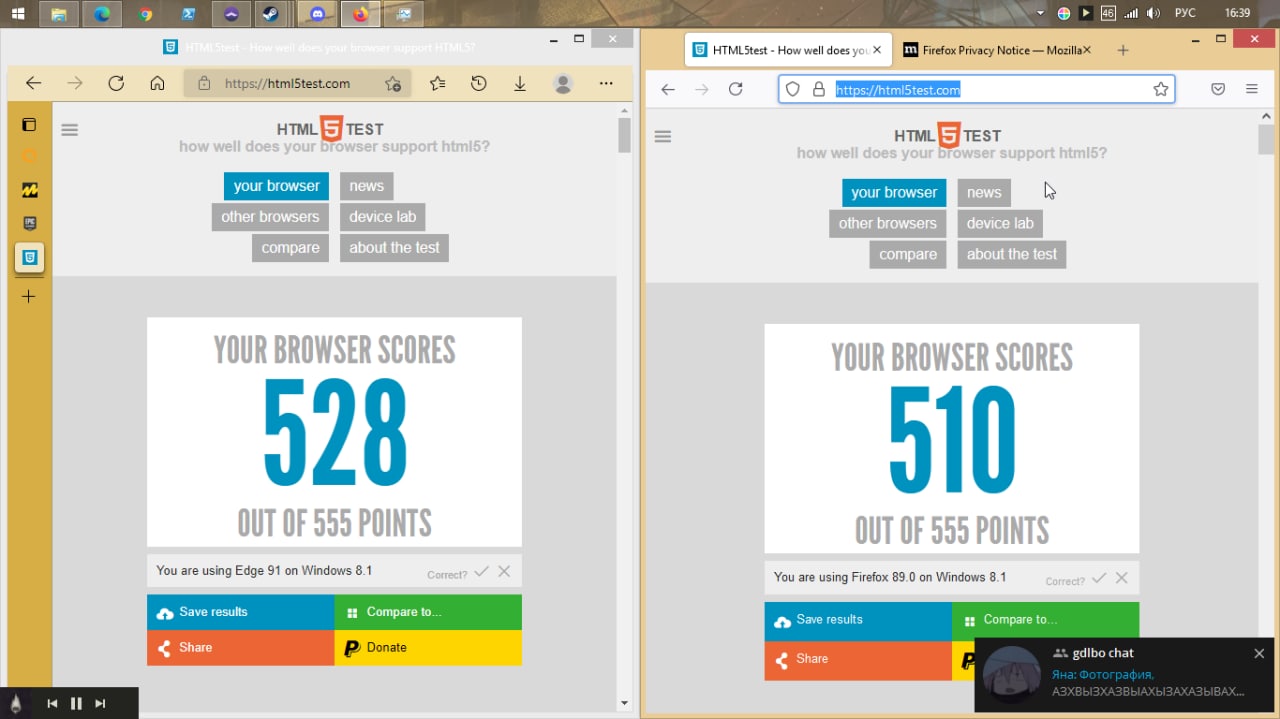This screenshot has height=719, width=1280.
Task: Select the HTML5test vertical tab in Edge
Action: (x=30, y=258)
